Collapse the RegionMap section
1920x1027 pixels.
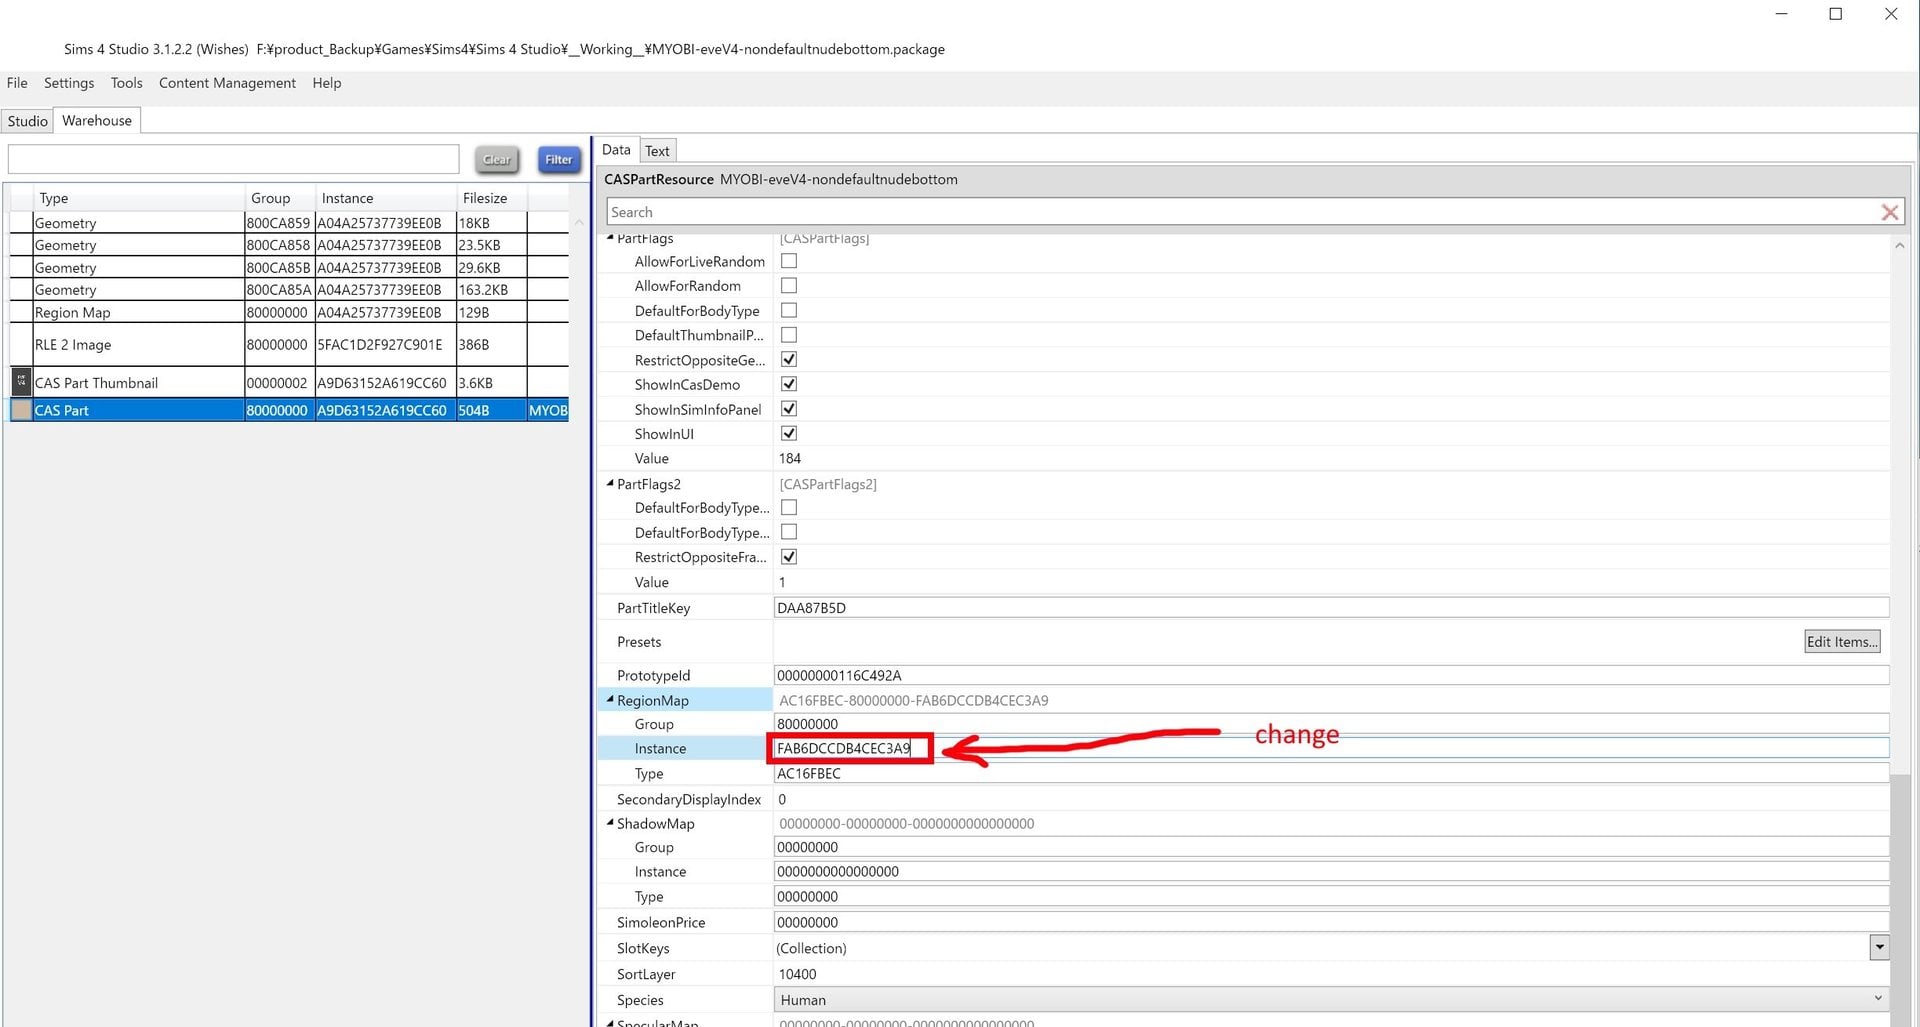click(610, 700)
